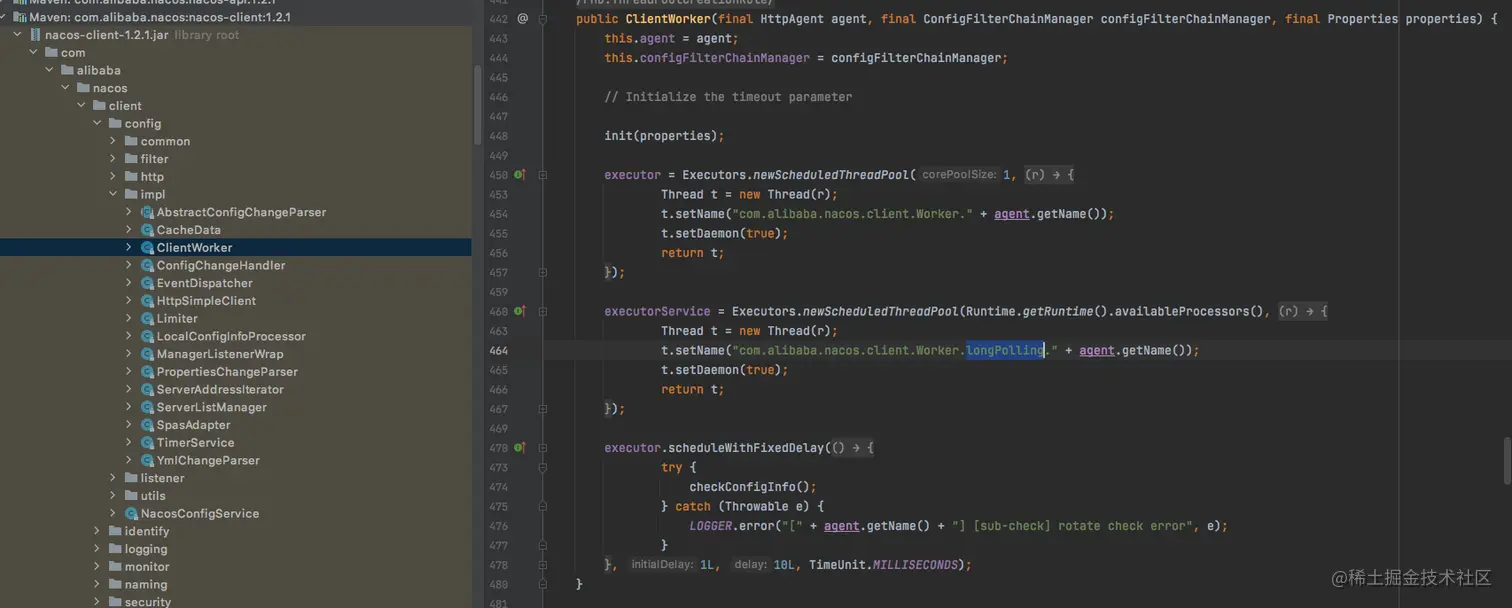Click the gutter marker icon on line 470

(520, 448)
